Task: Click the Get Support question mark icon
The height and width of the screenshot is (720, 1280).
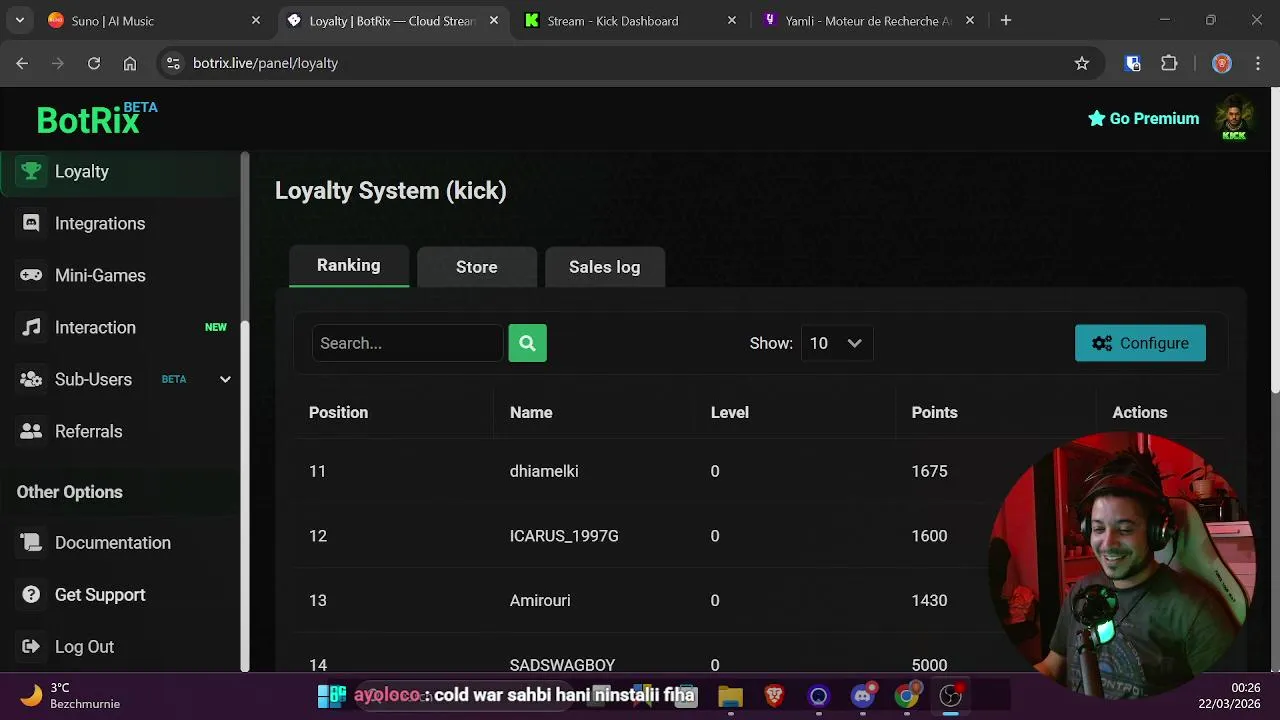Action: coord(31,594)
